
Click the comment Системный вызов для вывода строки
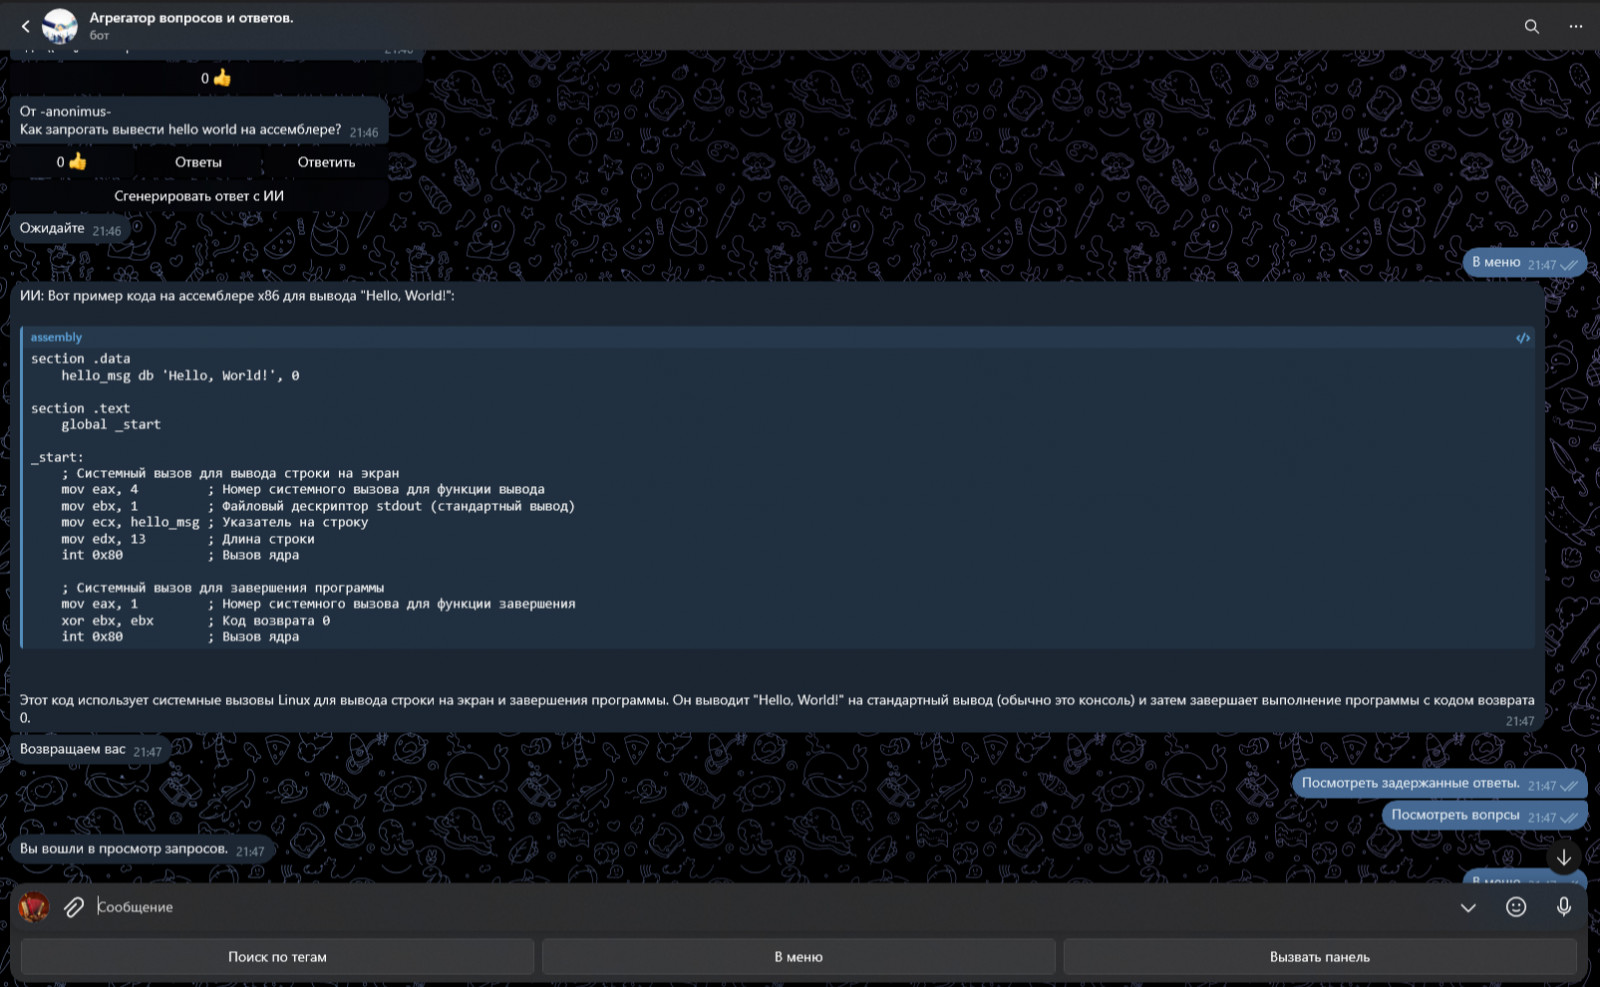230,474
